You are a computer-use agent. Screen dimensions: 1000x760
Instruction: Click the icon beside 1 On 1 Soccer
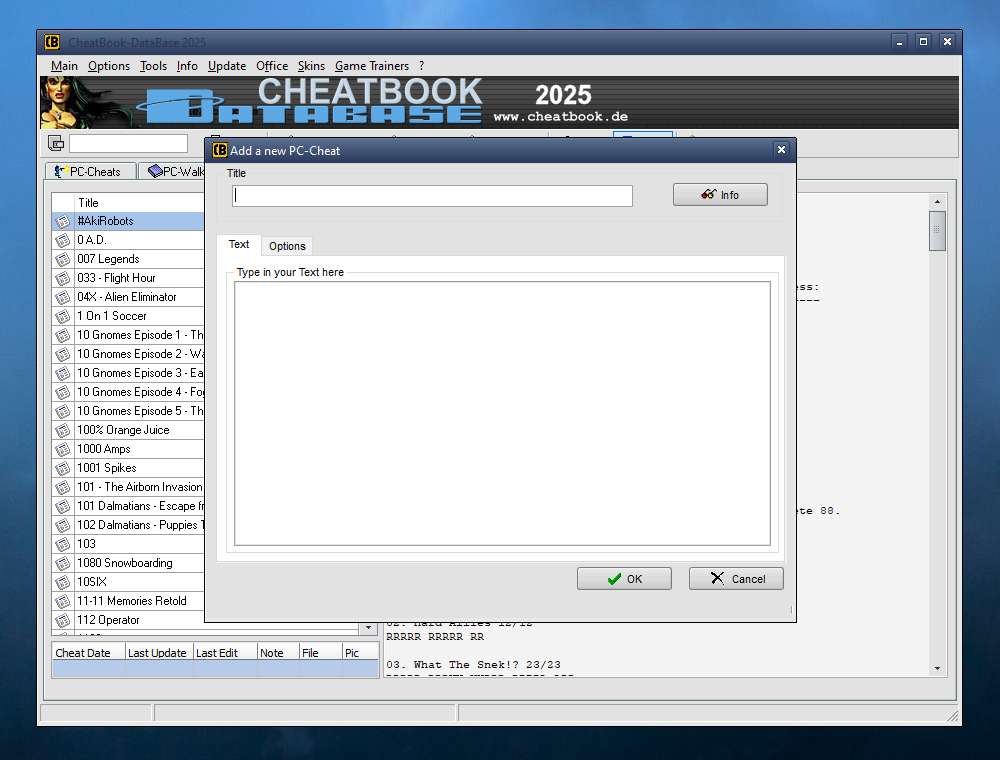(62, 316)
